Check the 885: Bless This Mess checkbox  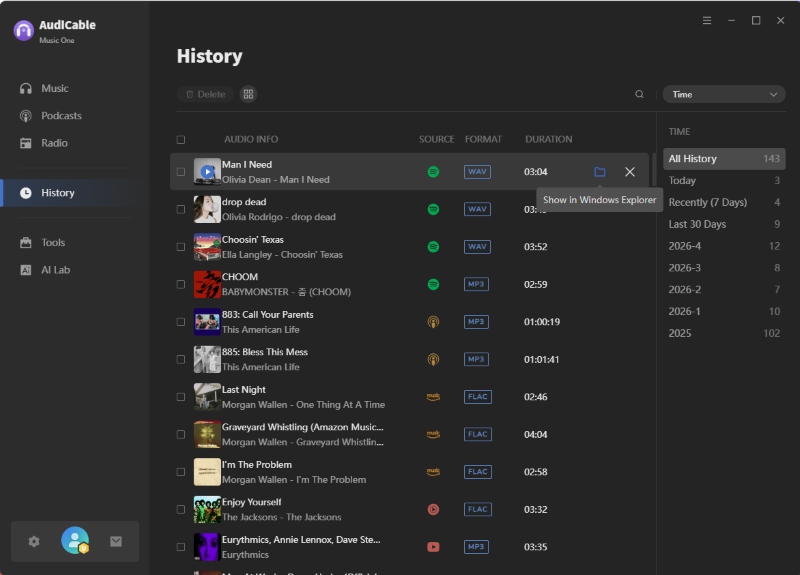181,359
